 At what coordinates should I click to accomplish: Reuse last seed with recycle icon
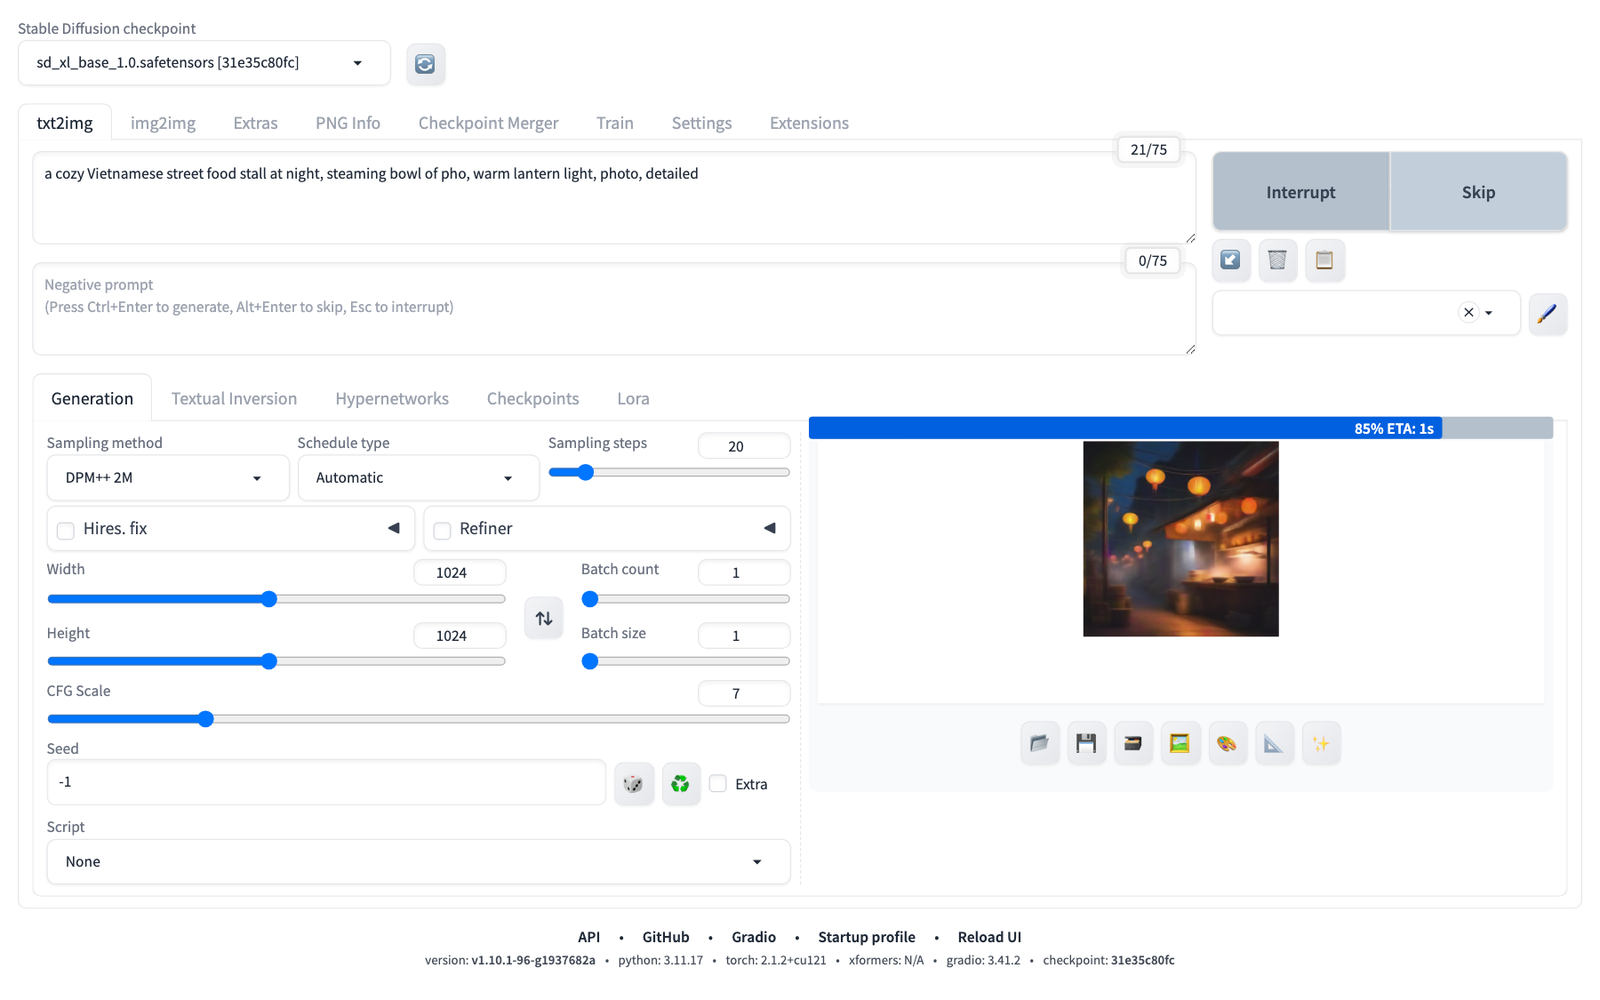[x=680, y=783]
